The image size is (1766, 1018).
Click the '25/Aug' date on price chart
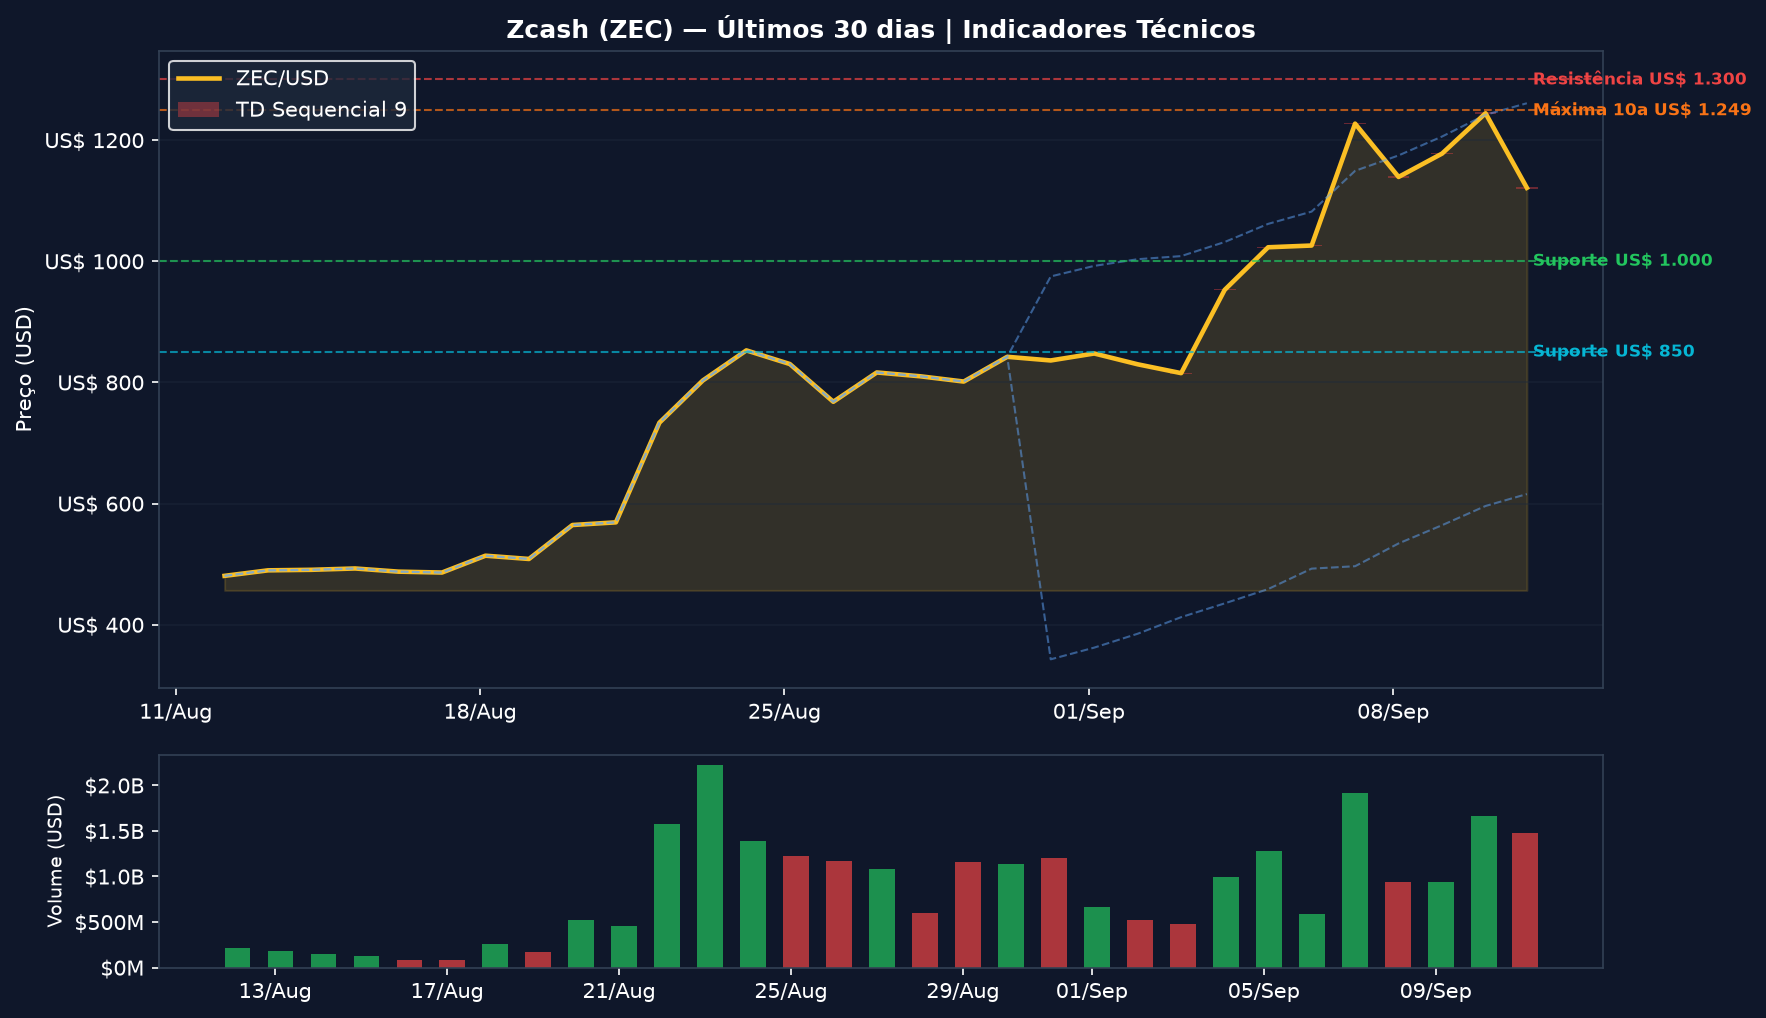[784, 712]
